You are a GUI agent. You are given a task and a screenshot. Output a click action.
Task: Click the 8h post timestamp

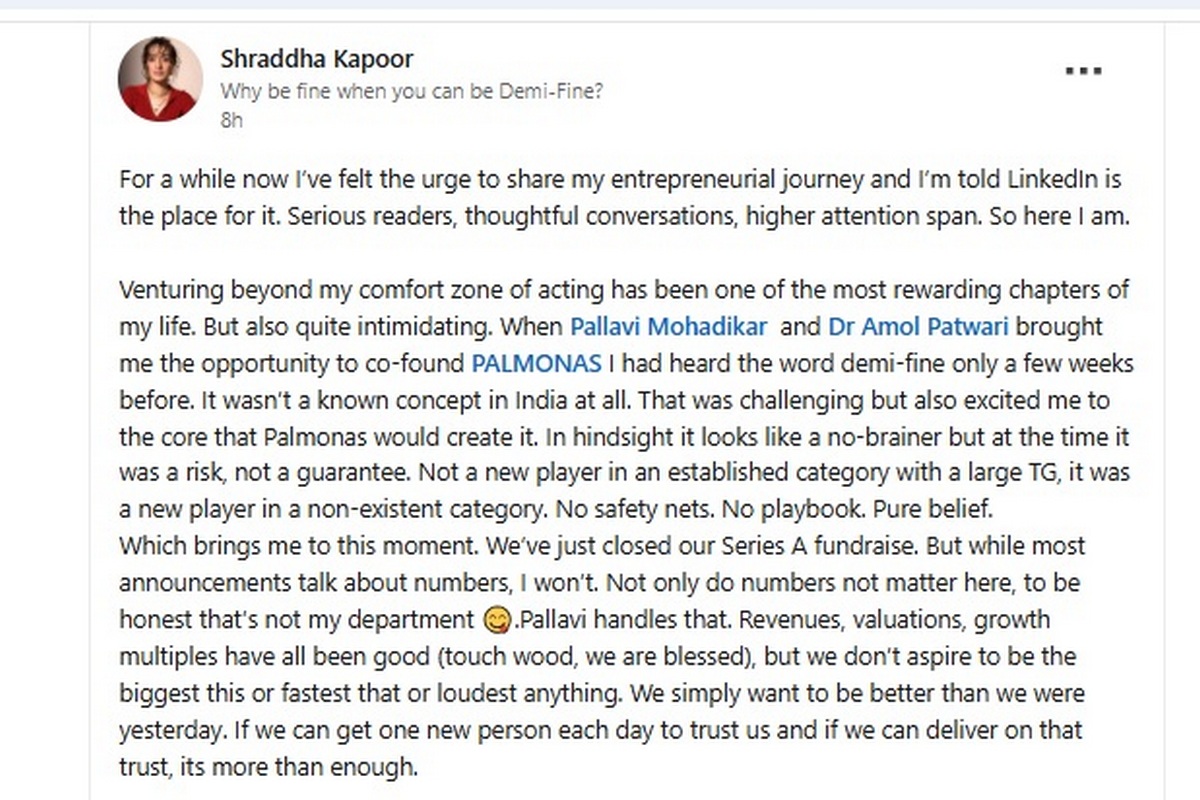(x=231, y=120)
